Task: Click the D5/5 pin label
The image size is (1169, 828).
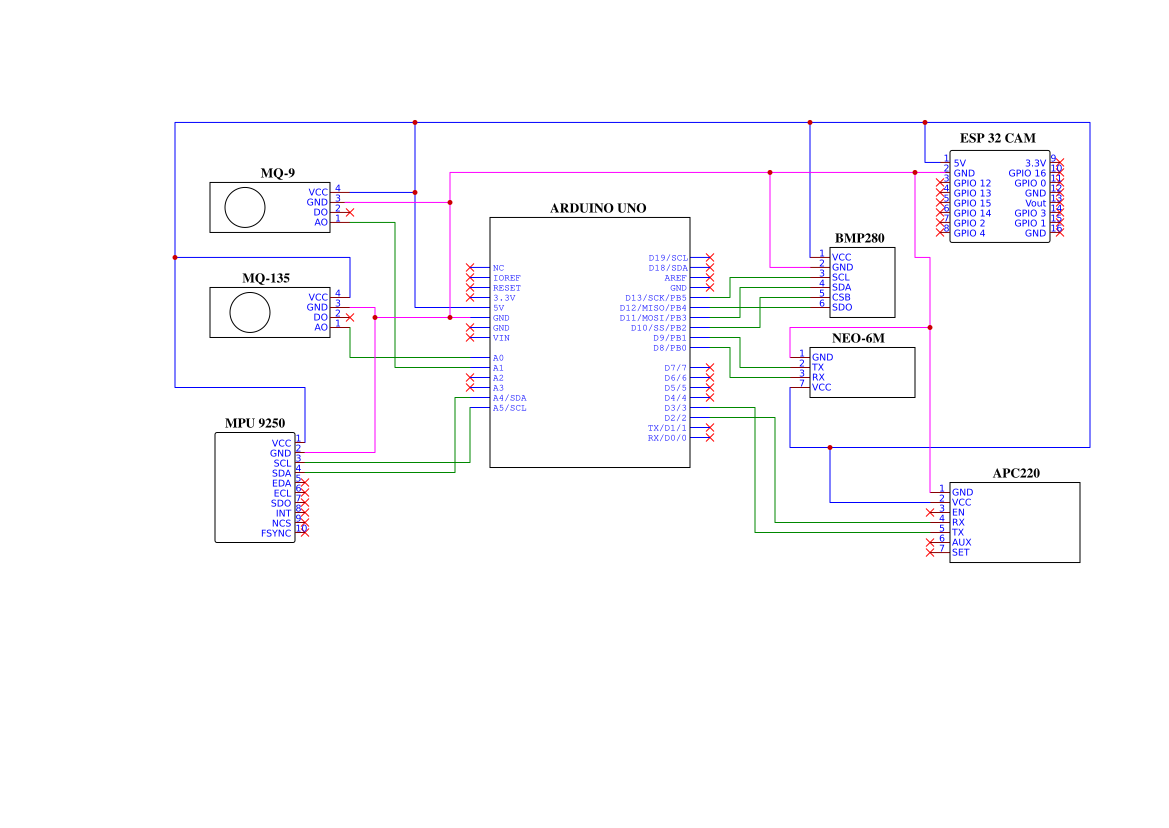Action: pos(675,388)
